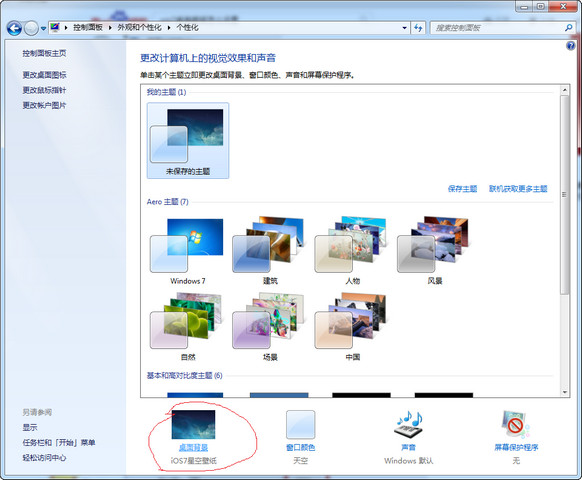582x480 pixels.
Task: Select 控制面板 in the address breadcrumb
Action: 88,27
